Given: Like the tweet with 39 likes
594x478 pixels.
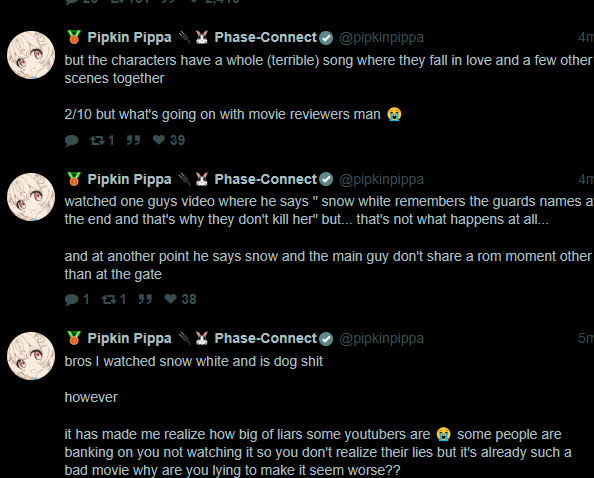Looking at the screenshot, I should [159, 140].
